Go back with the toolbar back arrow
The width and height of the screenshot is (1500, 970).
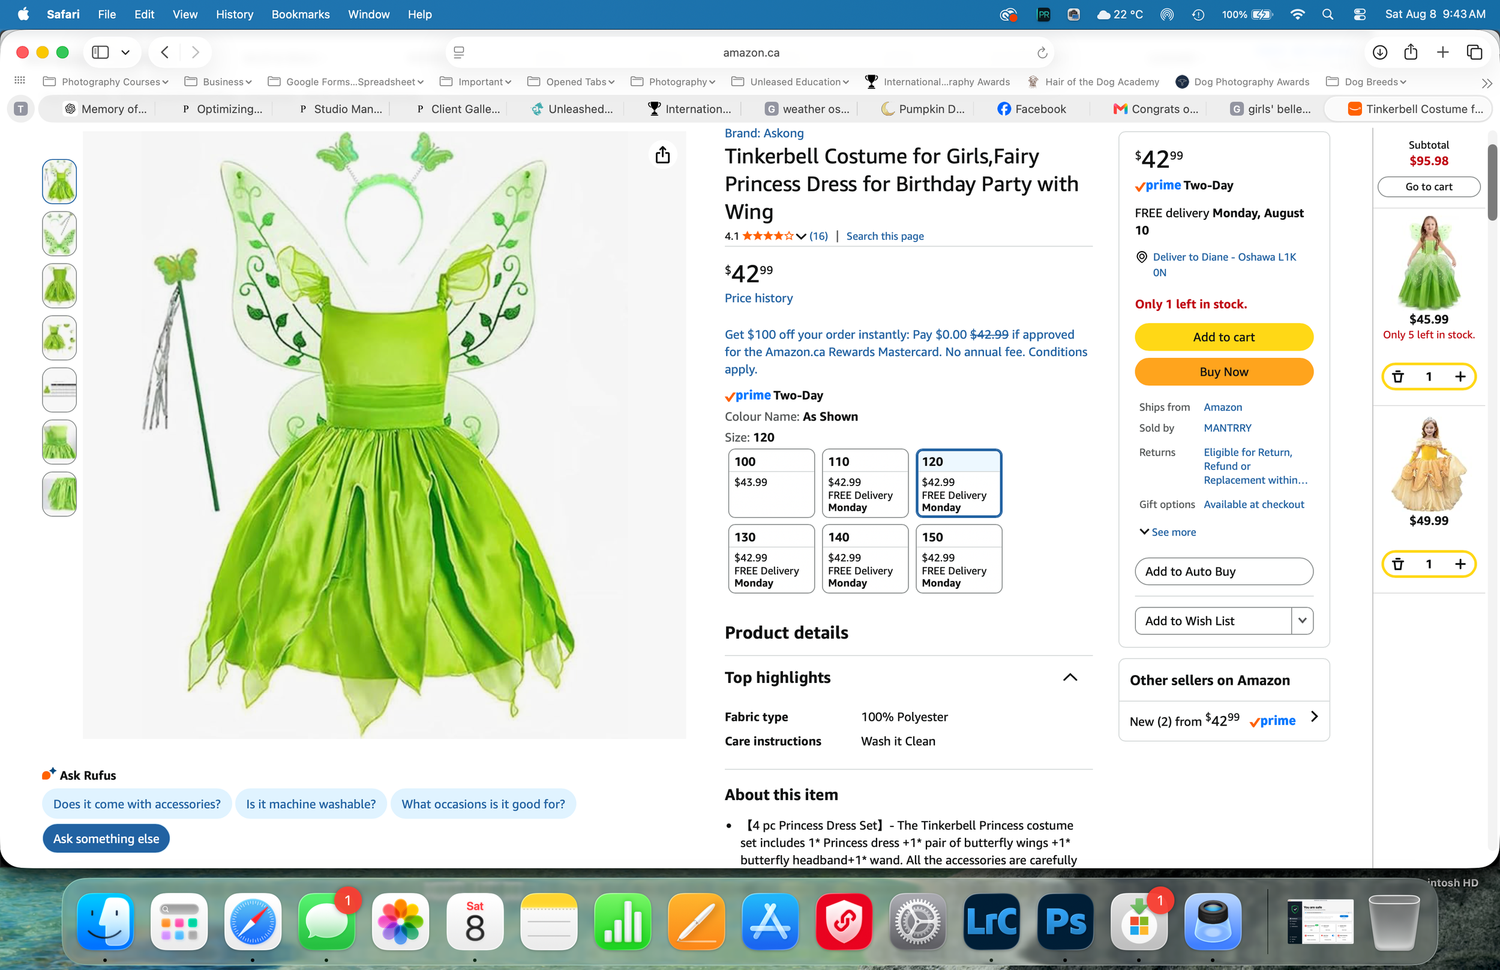tap(165, 52)
